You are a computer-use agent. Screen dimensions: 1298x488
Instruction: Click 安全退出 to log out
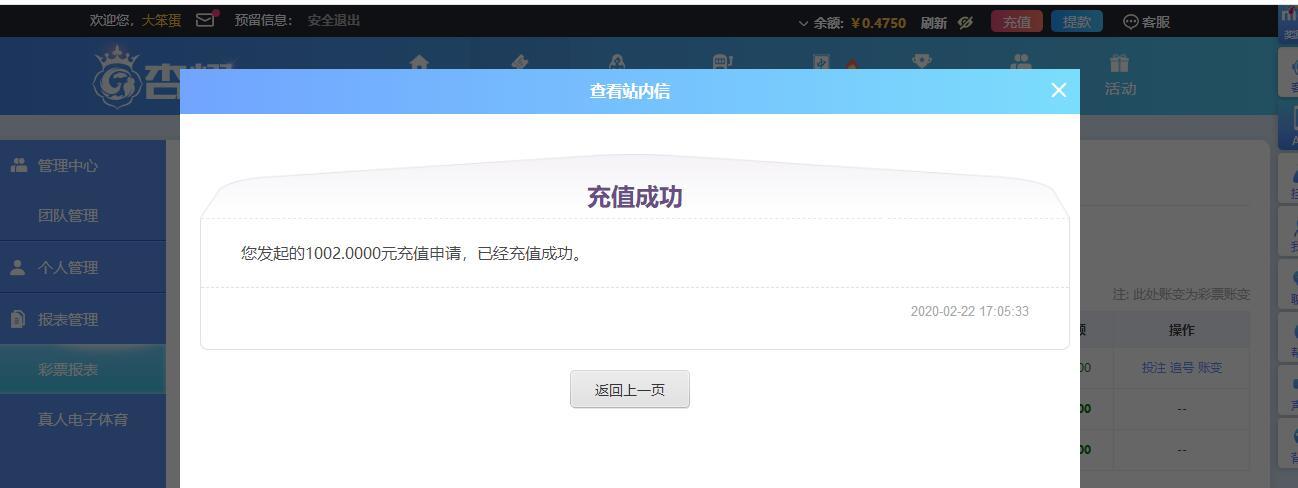[334, 20]
